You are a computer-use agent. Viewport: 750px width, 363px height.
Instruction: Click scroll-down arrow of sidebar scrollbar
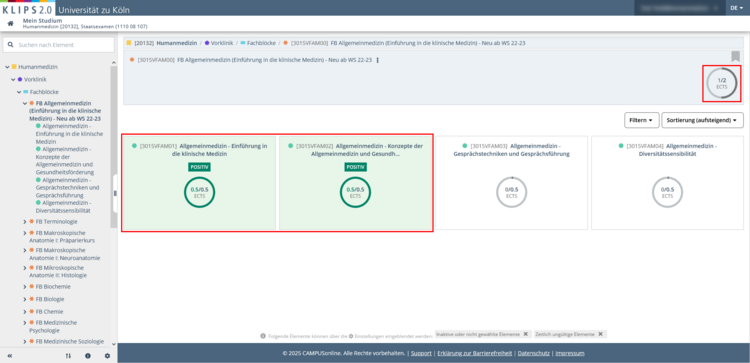[113, 344]
